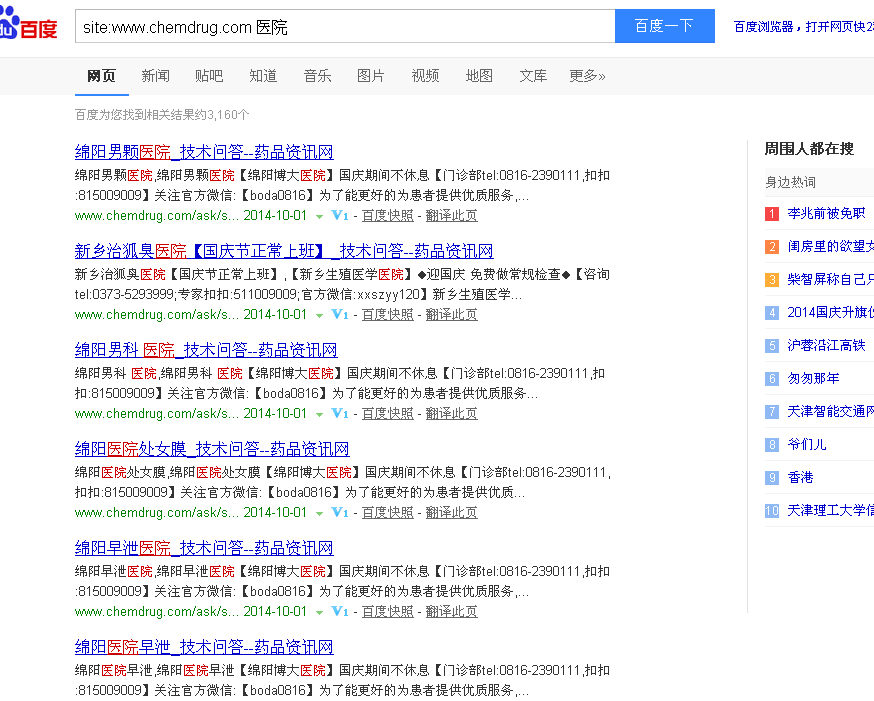Open the 李兆前被免职 hot search entry

[828, 214]
